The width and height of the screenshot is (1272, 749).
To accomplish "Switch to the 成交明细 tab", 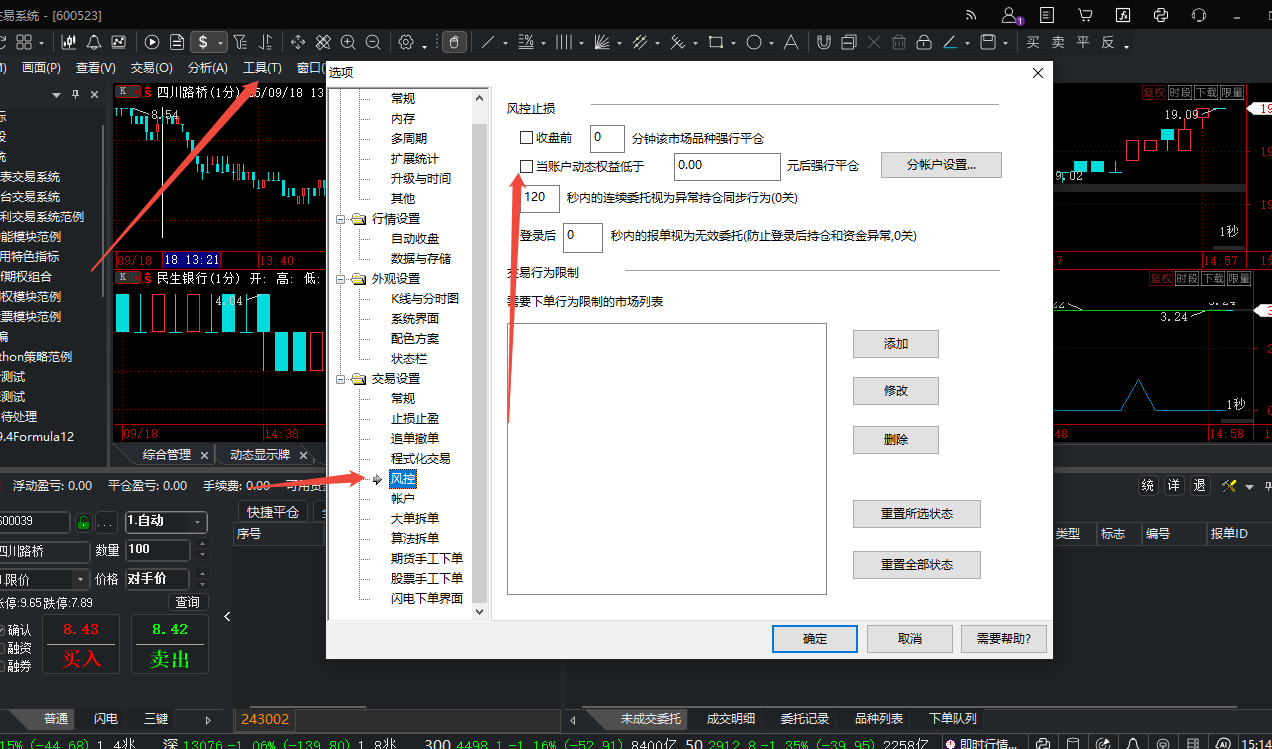I will click(x=731, y=719).
